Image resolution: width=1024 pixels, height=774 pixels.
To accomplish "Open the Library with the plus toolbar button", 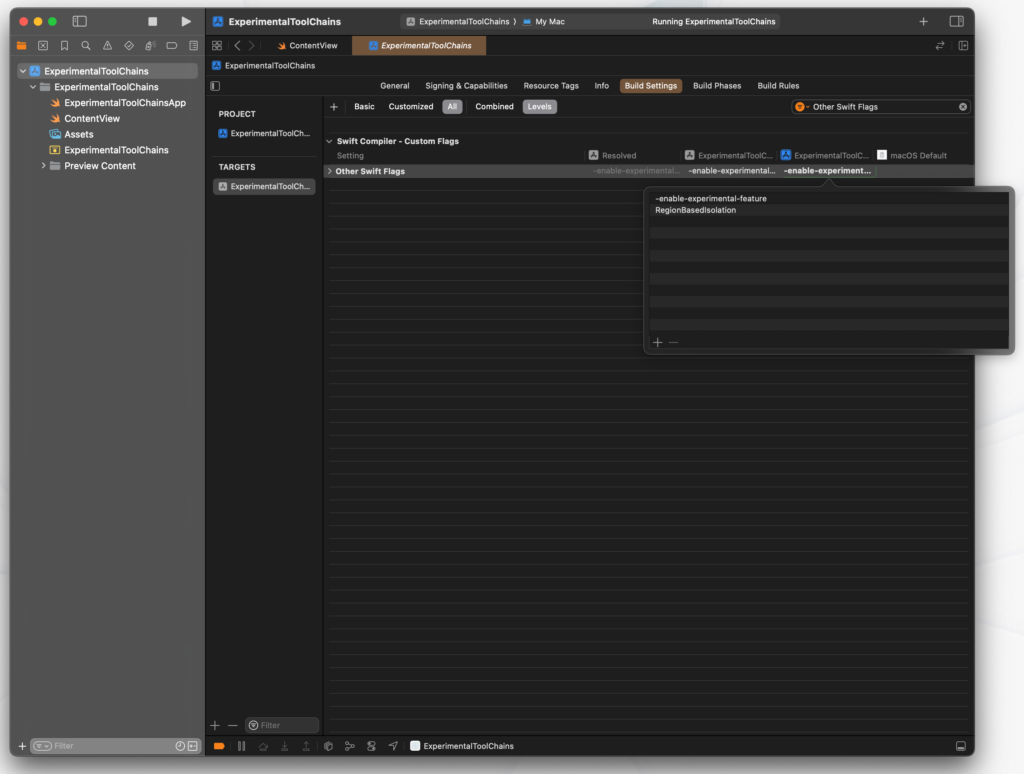I will pos(923,22).
